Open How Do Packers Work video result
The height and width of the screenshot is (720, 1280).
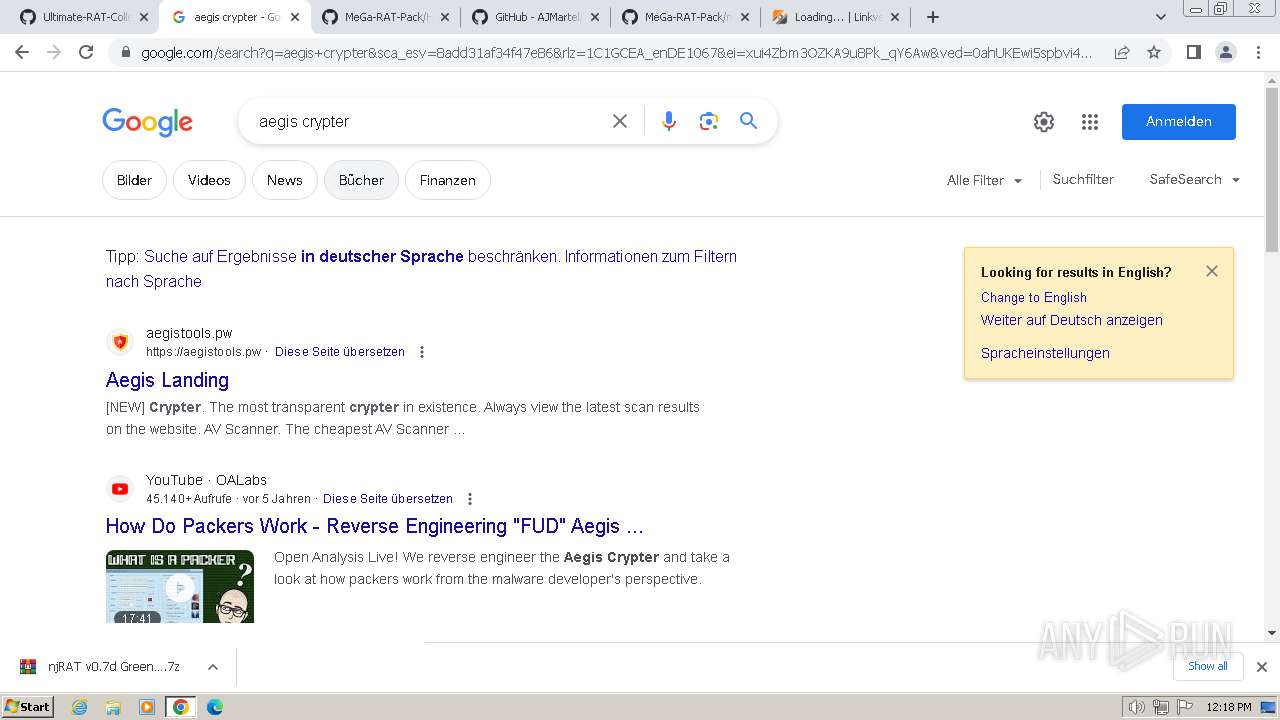(x=374, y=526)
